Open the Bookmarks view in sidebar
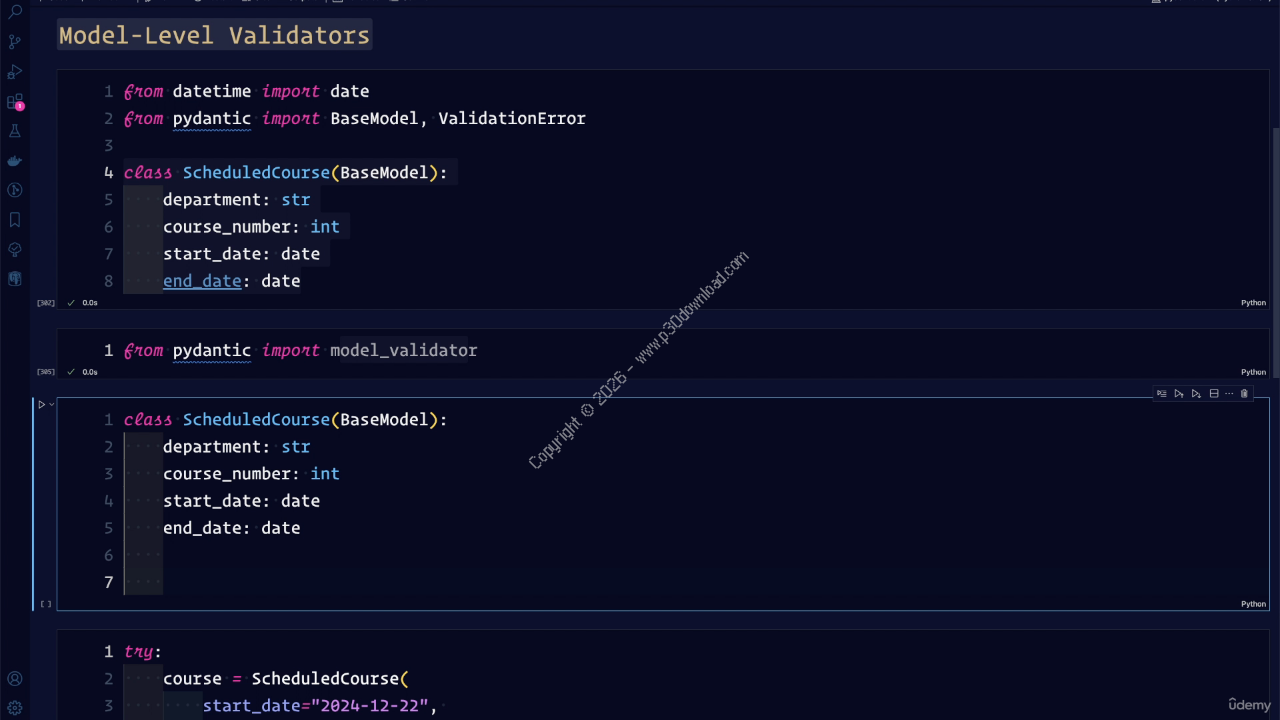1280x720 pixels. click(x=15, y=220)
